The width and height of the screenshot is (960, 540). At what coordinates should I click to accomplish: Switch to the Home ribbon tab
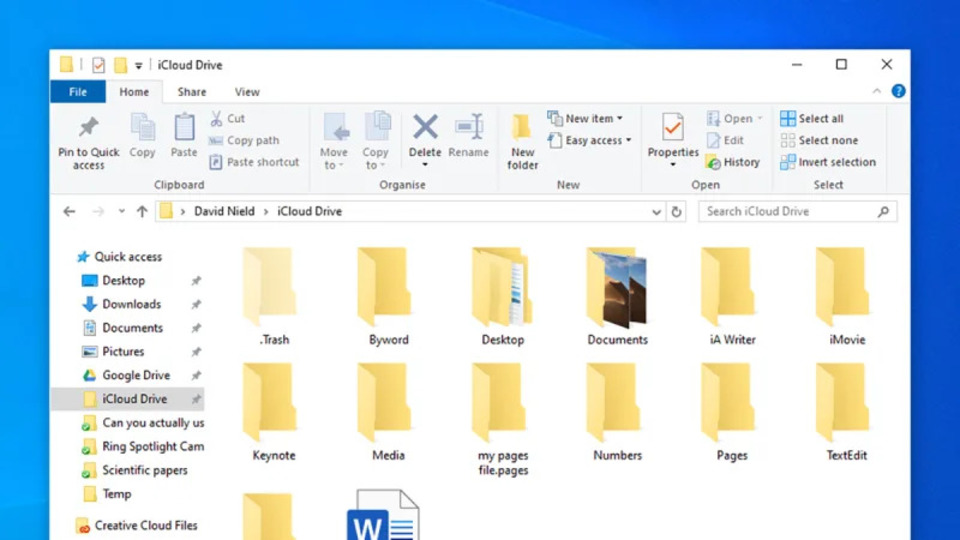pos(134,92)
